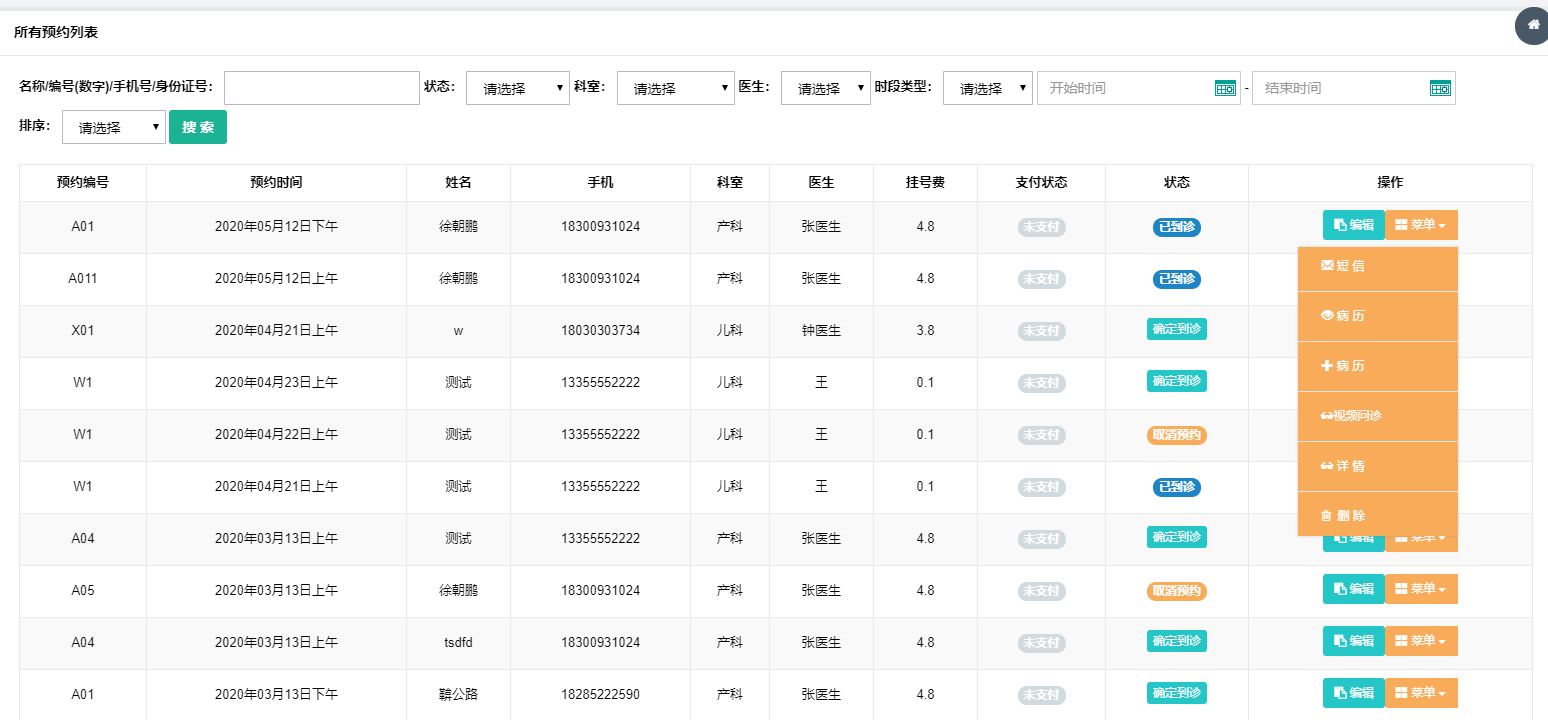Screen dimensions: 1548x720
Task: Open the end time calendar icon
Action: pos(1439,88)
